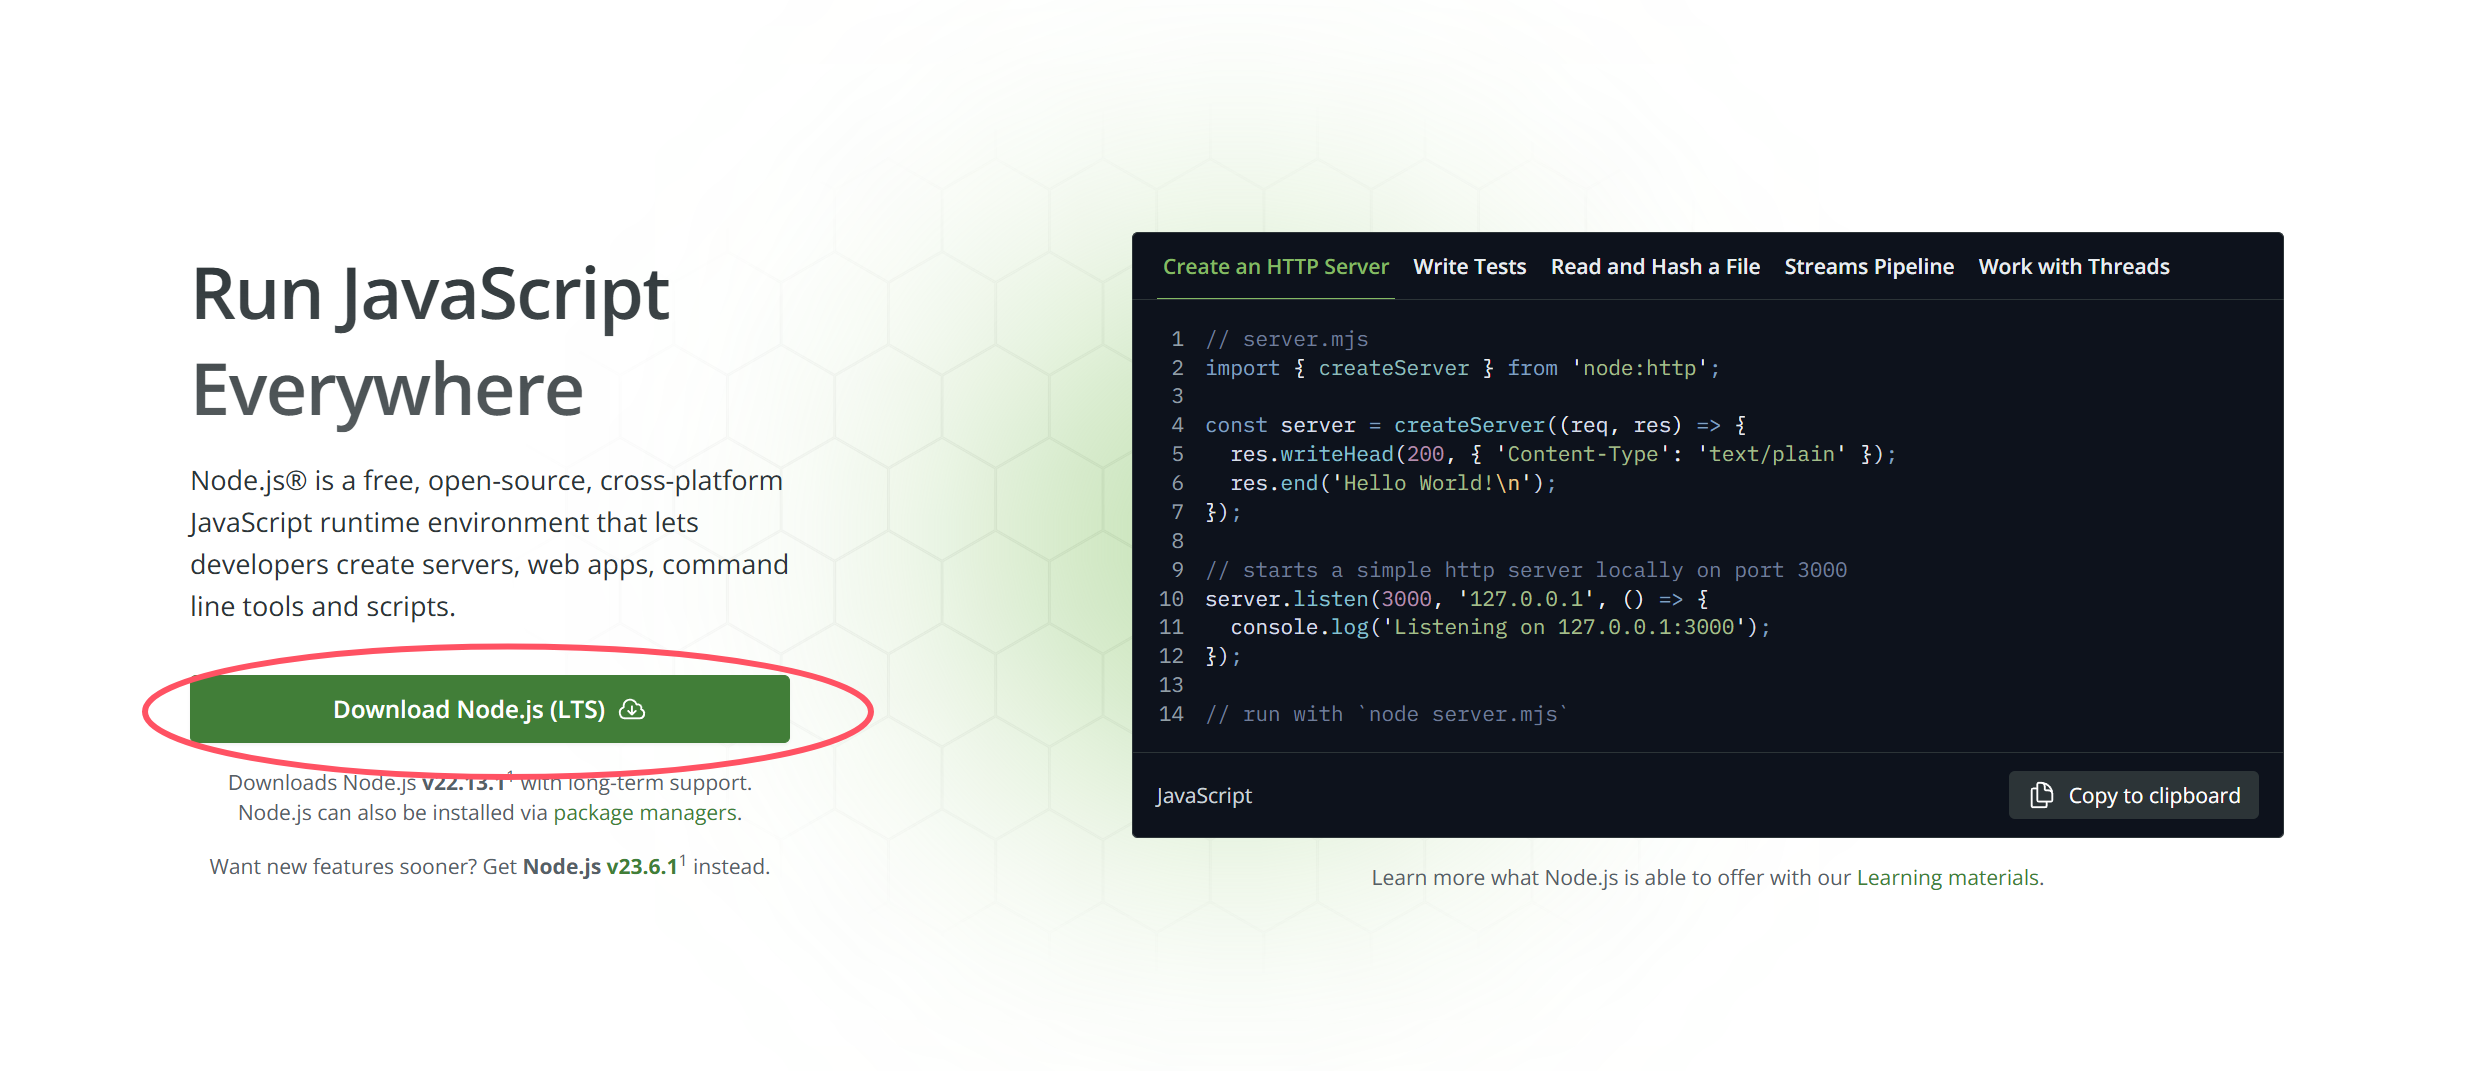2485x1071 pixels.
Task: Click the 'const server = createServer' line
Action: click(x=1476, y=426)
